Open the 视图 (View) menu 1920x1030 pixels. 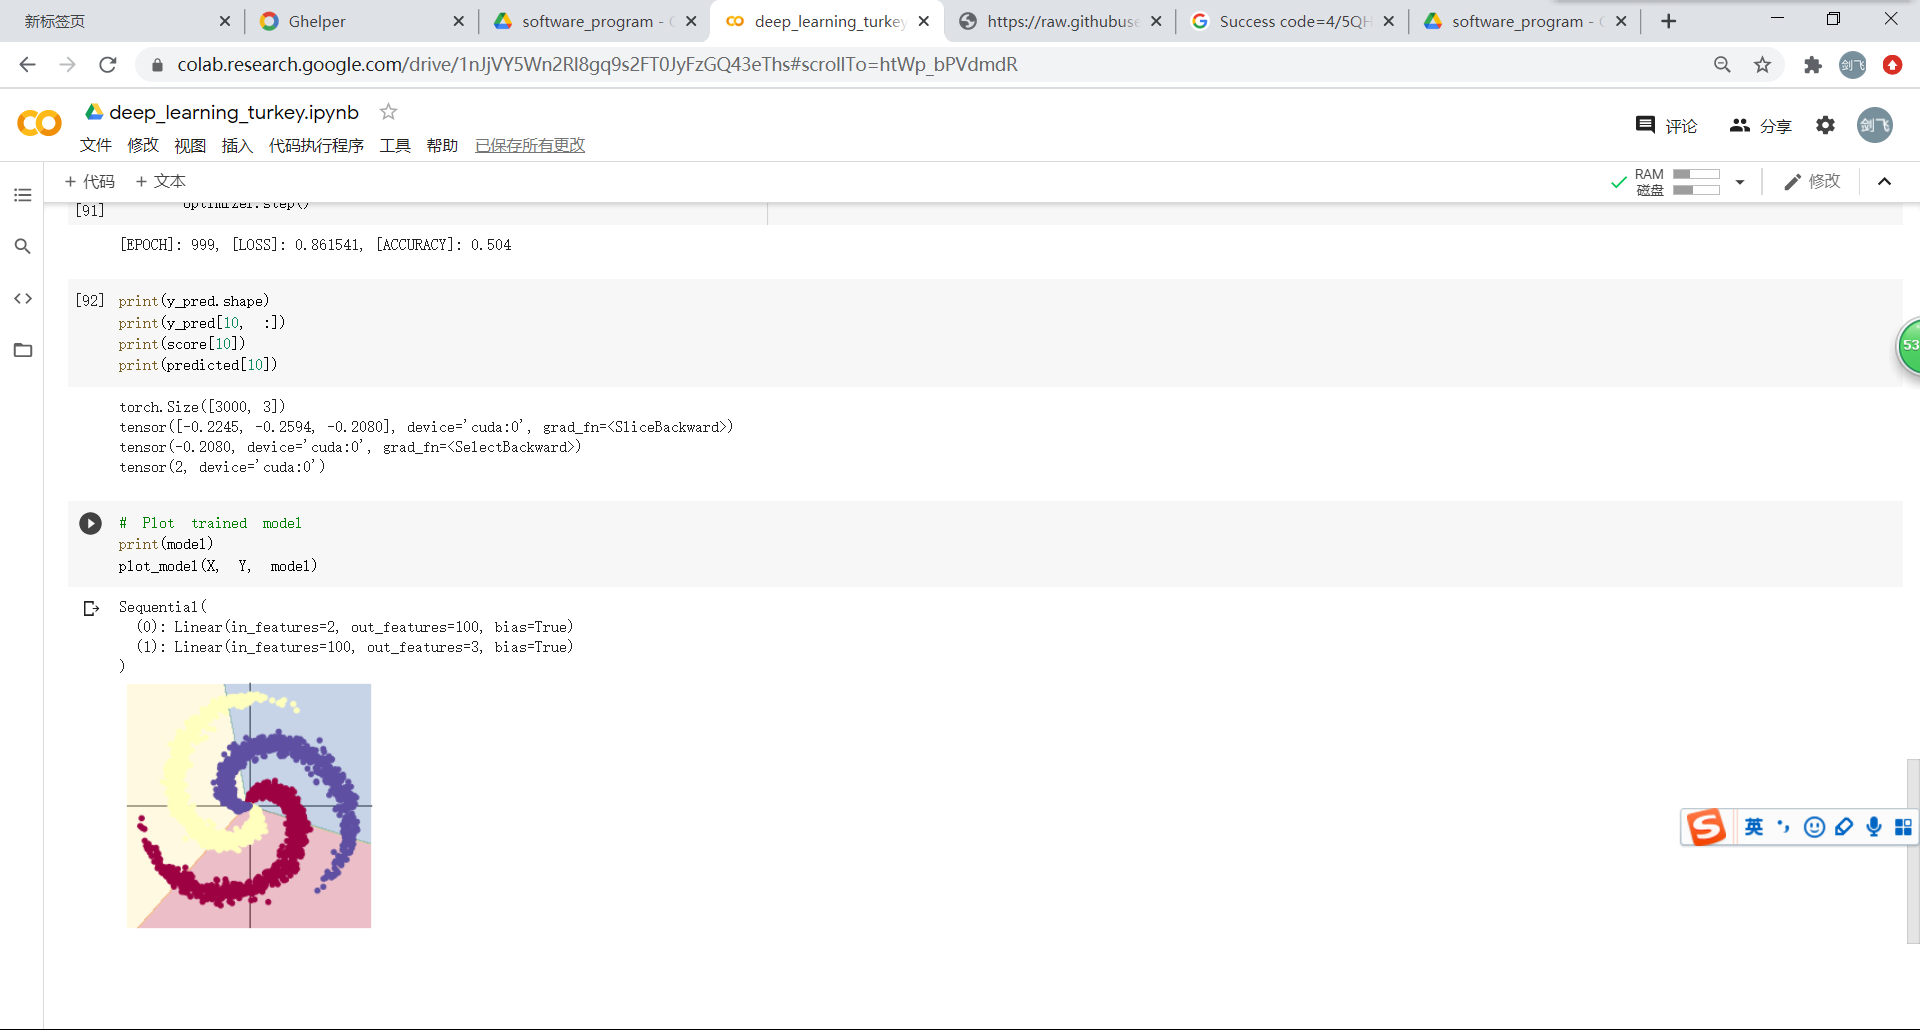[190, 145]
